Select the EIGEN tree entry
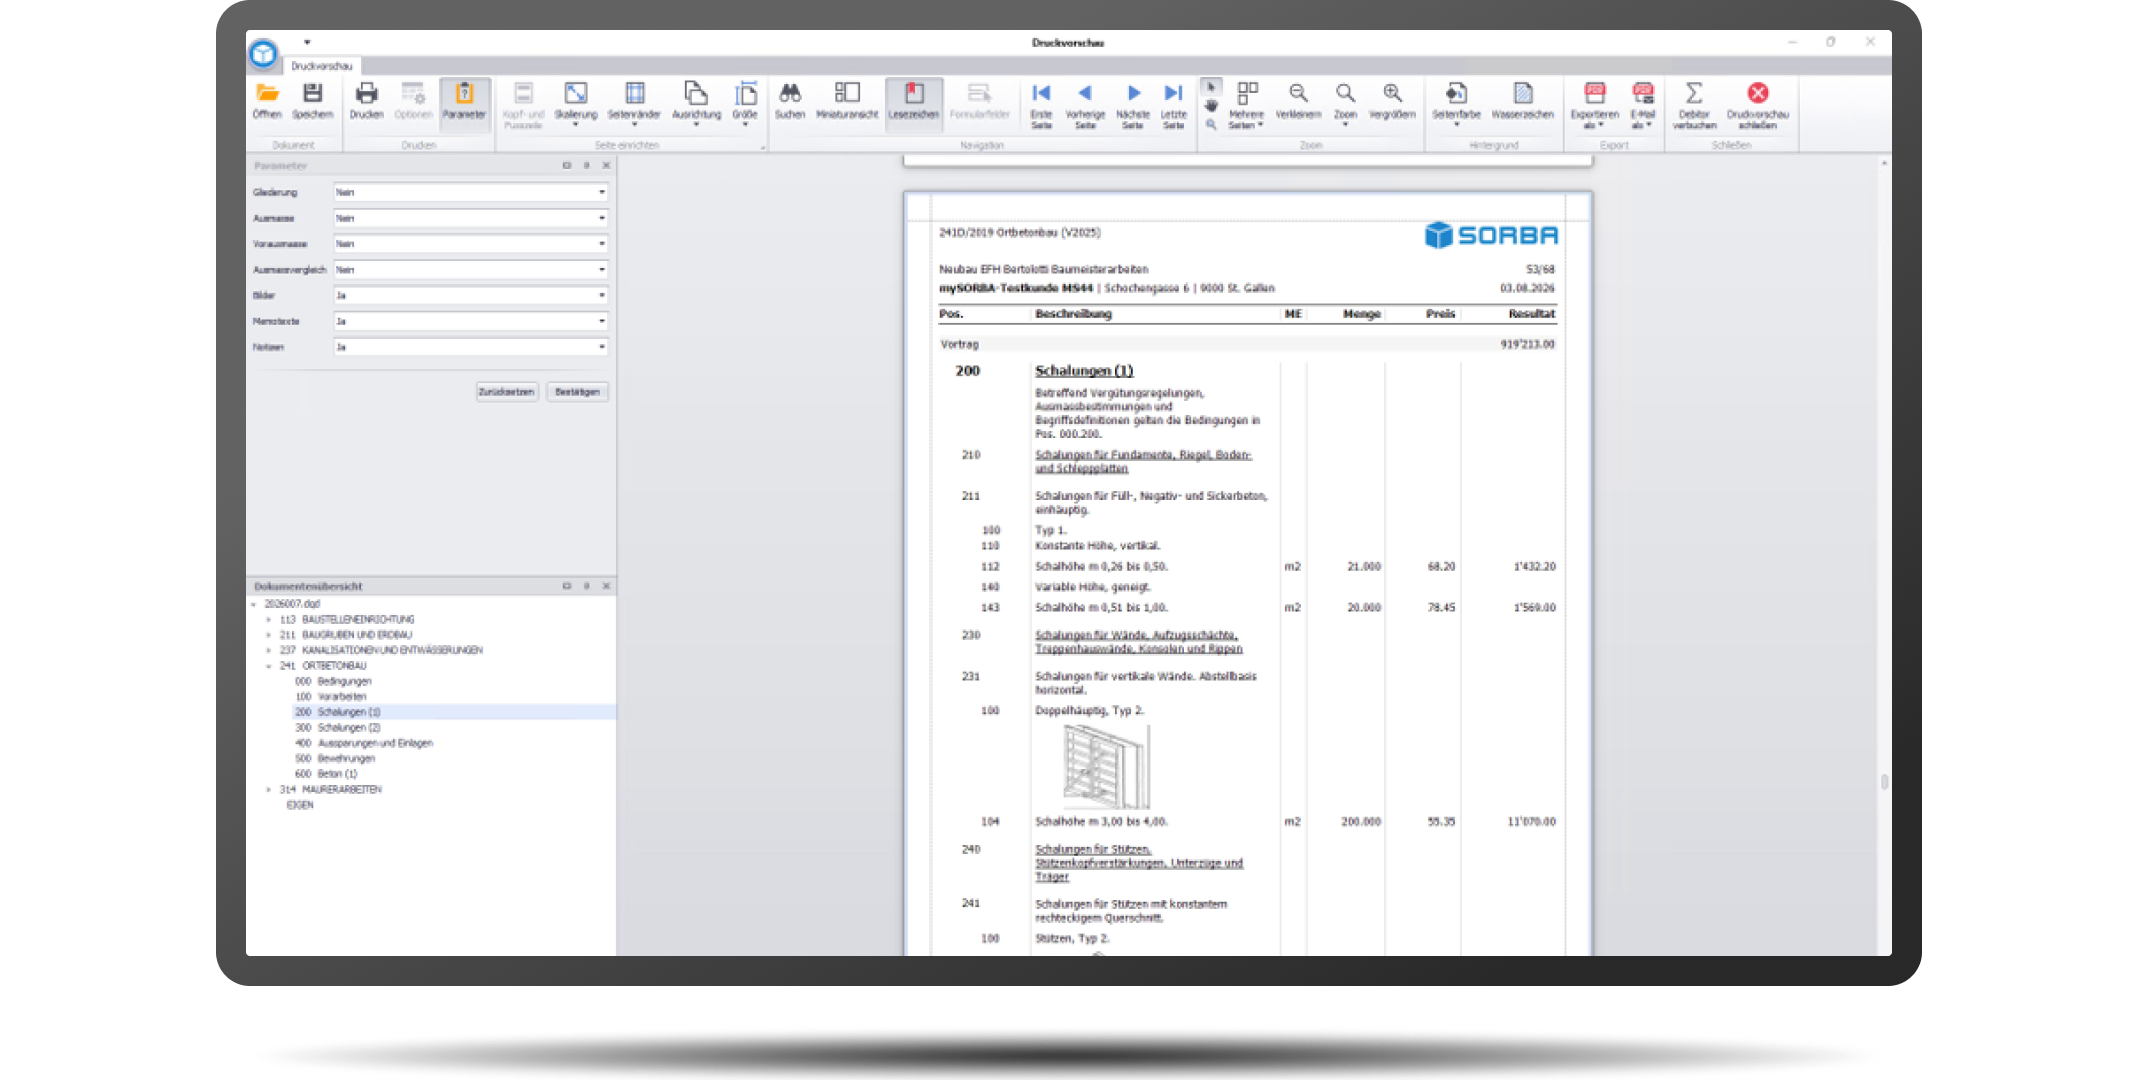Image resolution: width=2134 pixels, height=1080 pixels. 300,805
